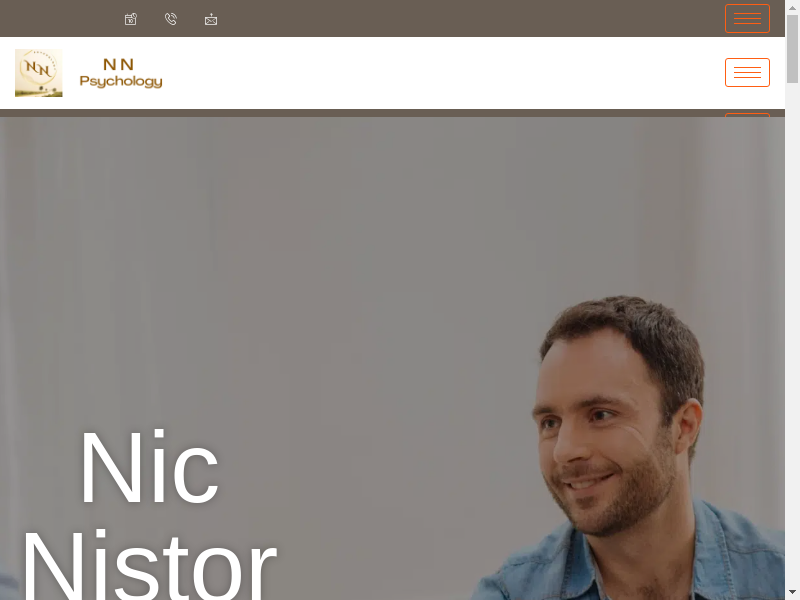800x600 pixels.
Task: Open hamburger menu in top brown bar
Action: (747, 18)
